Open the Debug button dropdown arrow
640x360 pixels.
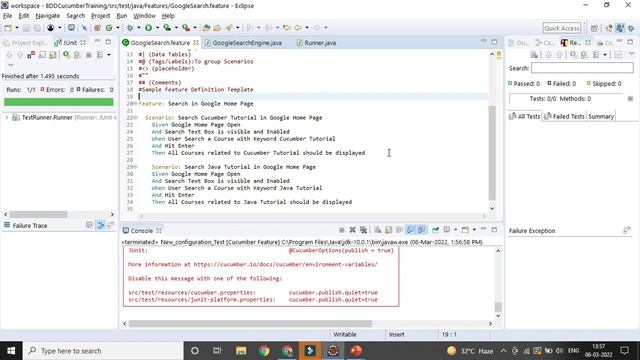(x=138, y=28)
